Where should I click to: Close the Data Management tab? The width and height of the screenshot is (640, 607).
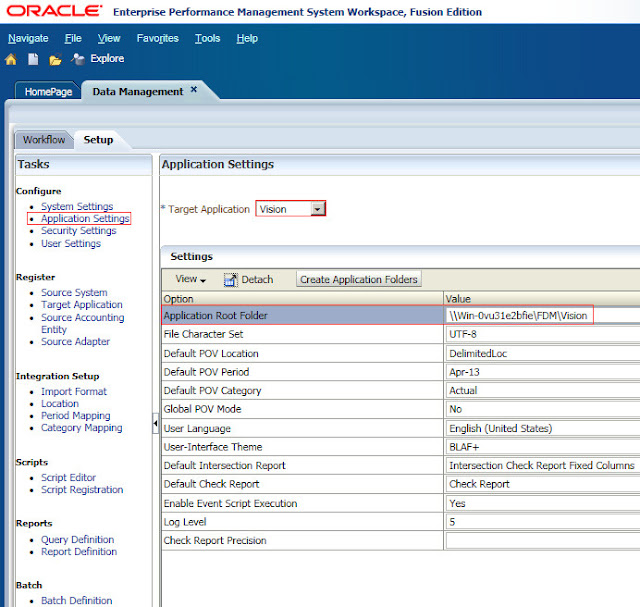[194, 89]
